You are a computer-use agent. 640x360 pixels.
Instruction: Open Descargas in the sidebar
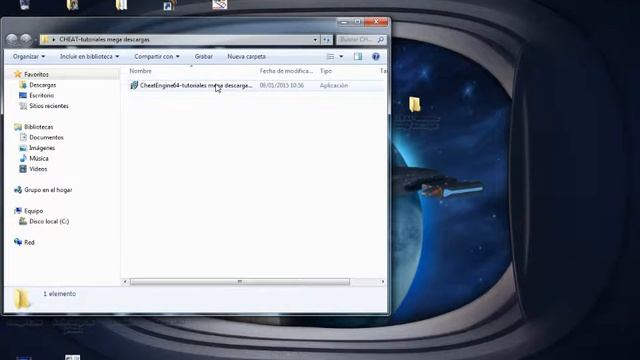[42, 85]
